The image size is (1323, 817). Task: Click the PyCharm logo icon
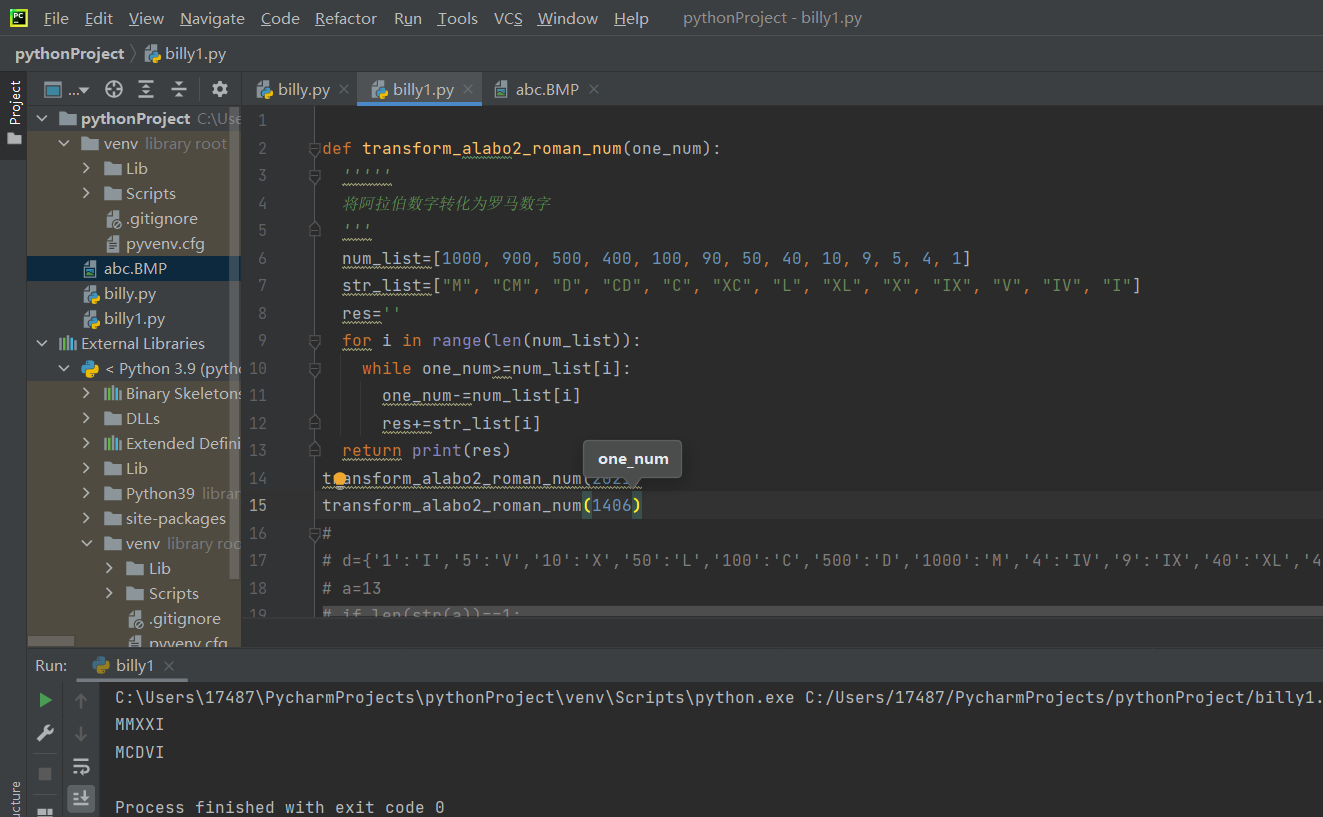[x=19, y=18]
